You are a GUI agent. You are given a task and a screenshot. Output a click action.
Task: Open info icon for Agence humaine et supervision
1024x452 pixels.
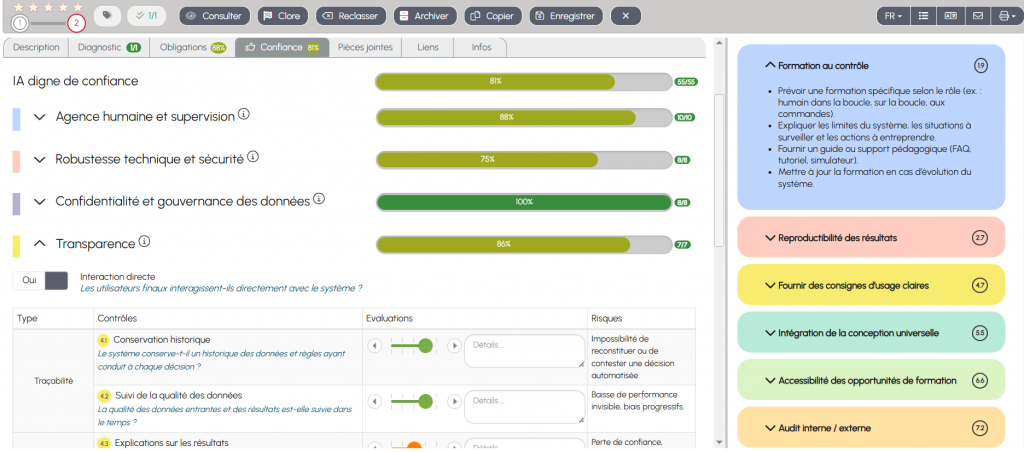tap(244, 114)
